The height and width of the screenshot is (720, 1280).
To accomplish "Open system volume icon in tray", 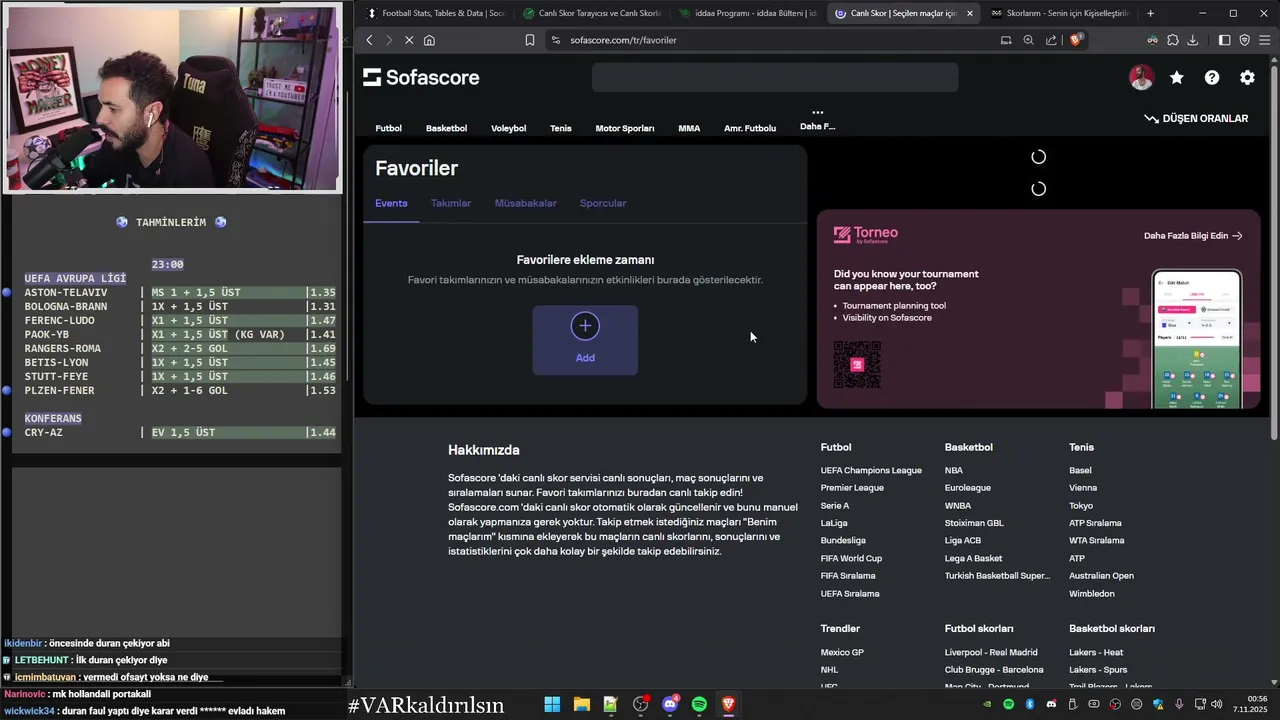I will coord(1217,704).
